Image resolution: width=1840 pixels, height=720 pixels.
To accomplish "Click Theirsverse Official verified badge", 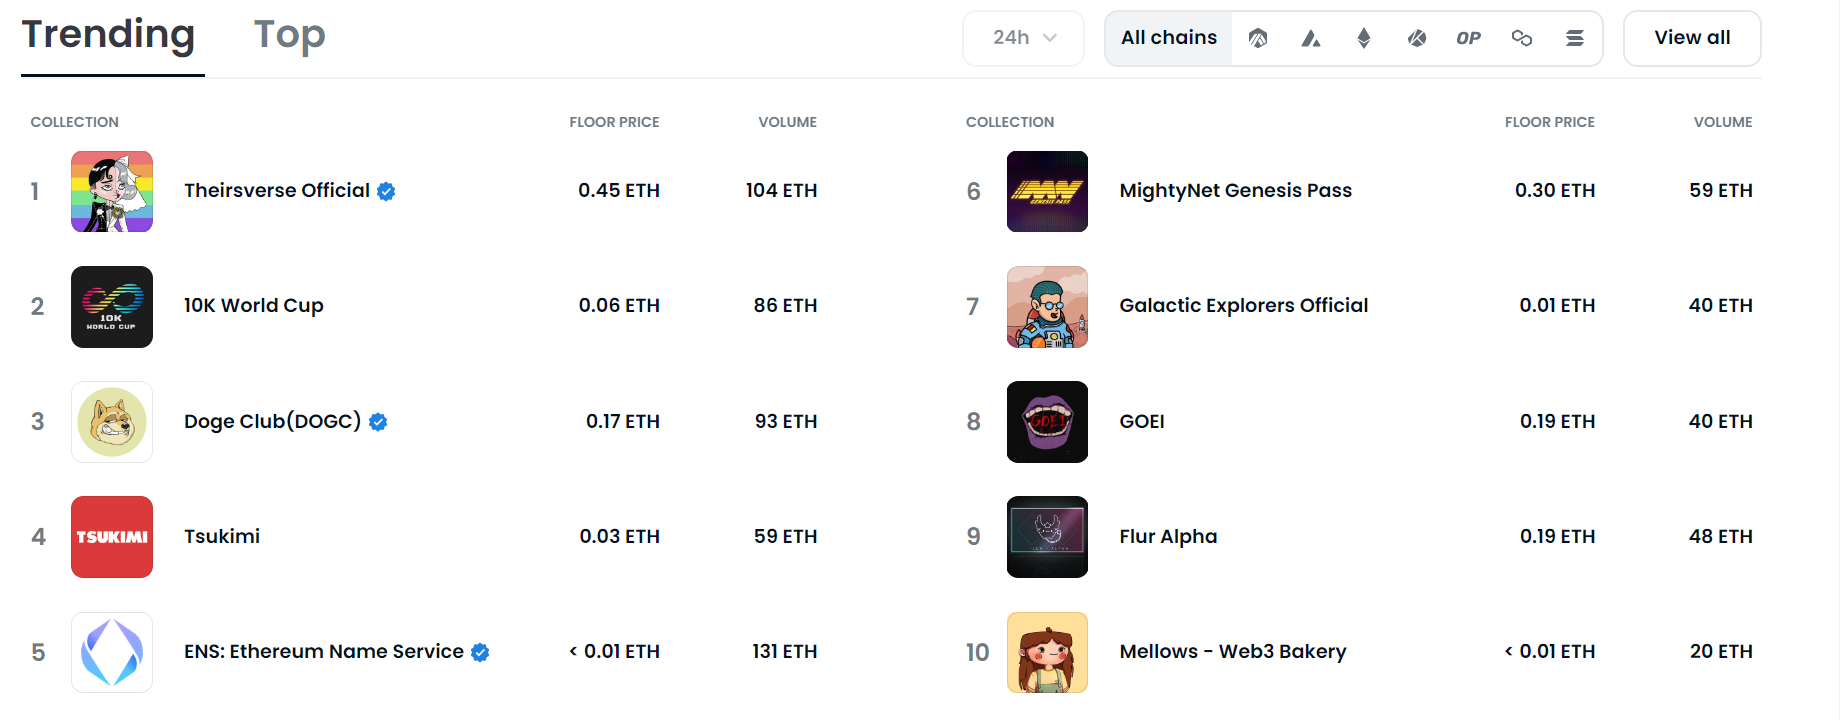I will point(386,191).
